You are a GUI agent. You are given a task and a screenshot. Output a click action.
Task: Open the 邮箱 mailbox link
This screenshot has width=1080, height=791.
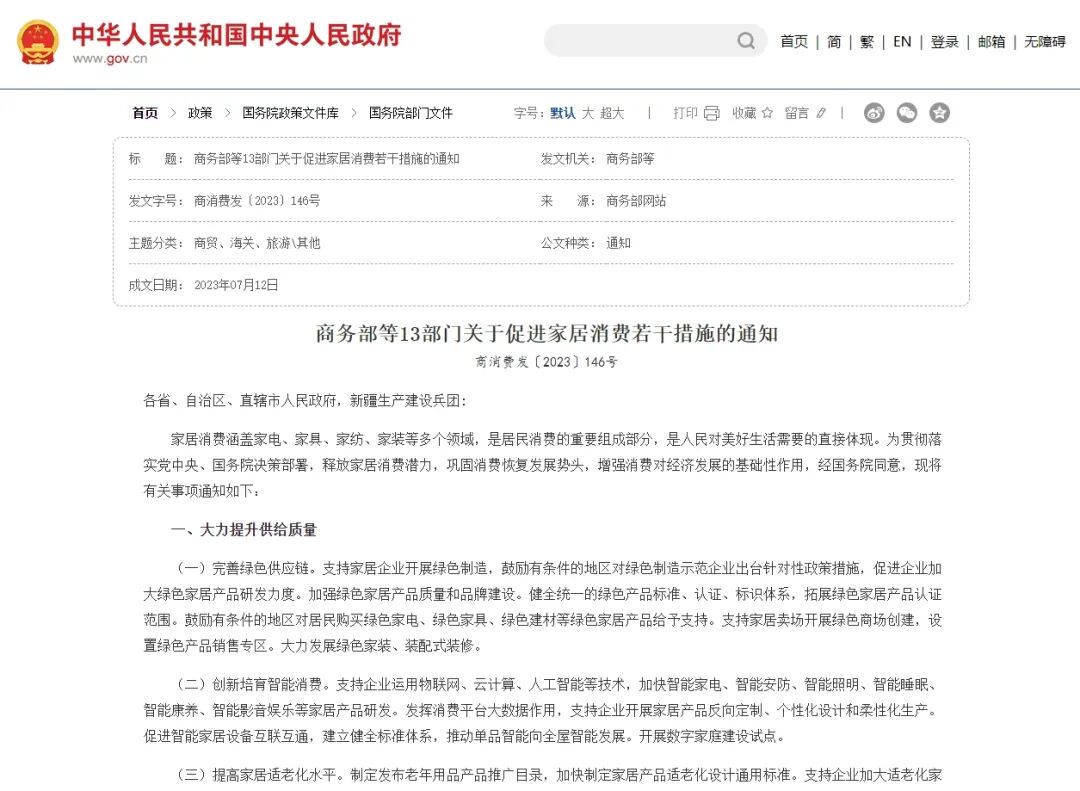(991, 42)
